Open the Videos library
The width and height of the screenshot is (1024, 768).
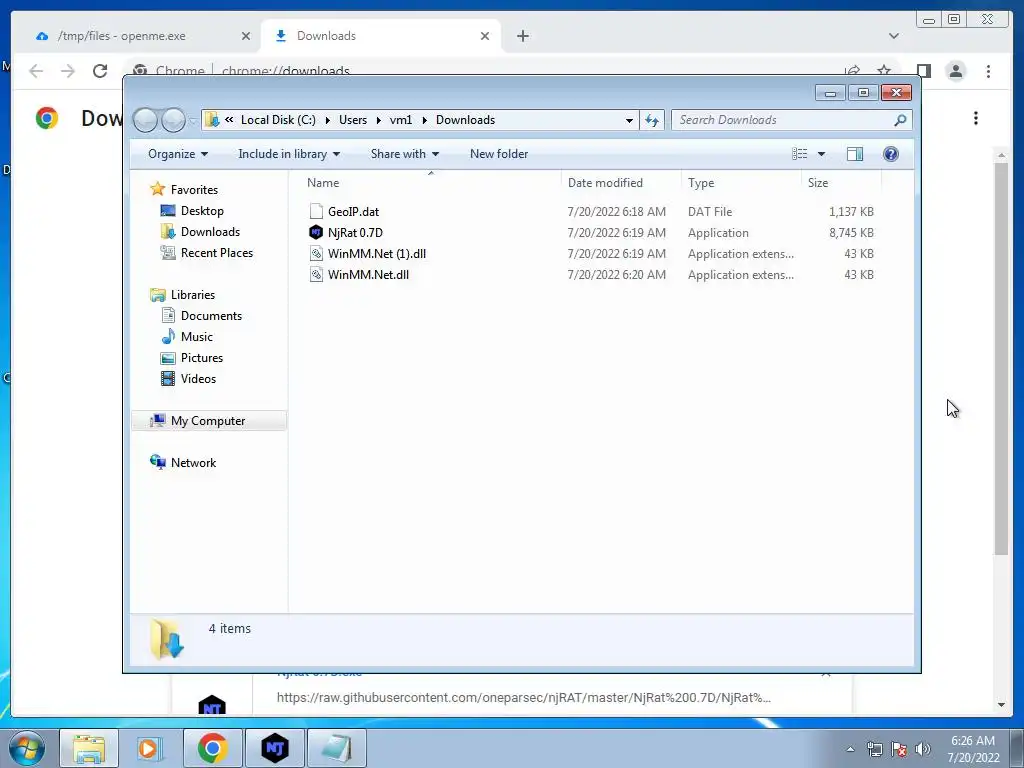click(198, 378)
